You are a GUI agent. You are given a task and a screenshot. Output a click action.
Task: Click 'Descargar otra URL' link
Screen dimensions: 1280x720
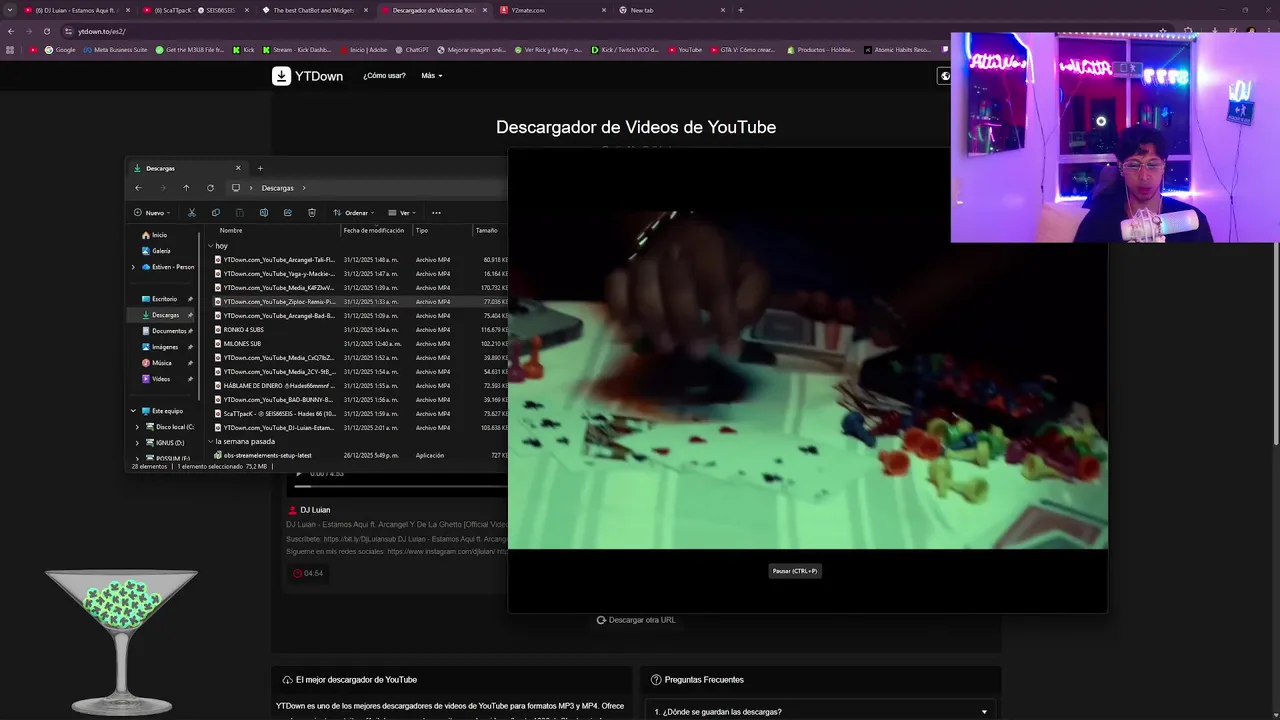(636, 620)
